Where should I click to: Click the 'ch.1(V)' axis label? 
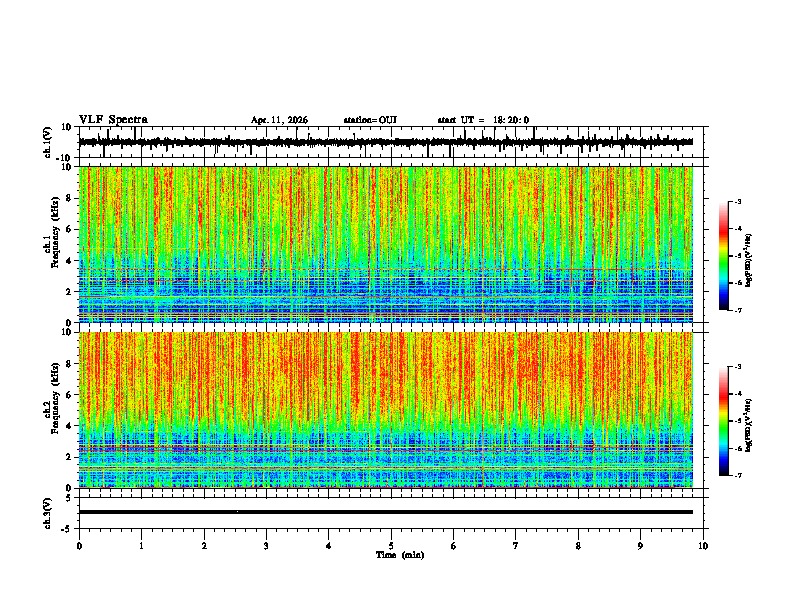click(x=48, y=142)
